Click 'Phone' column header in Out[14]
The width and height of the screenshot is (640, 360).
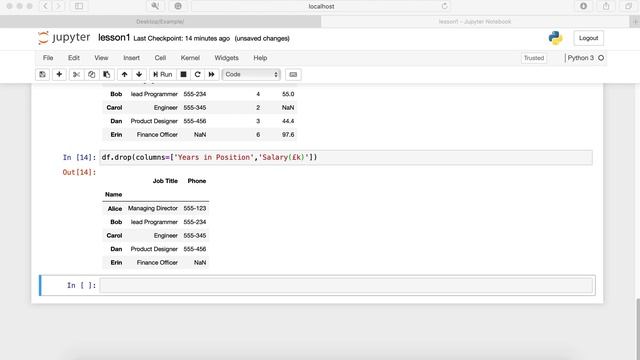pos(197,181)
